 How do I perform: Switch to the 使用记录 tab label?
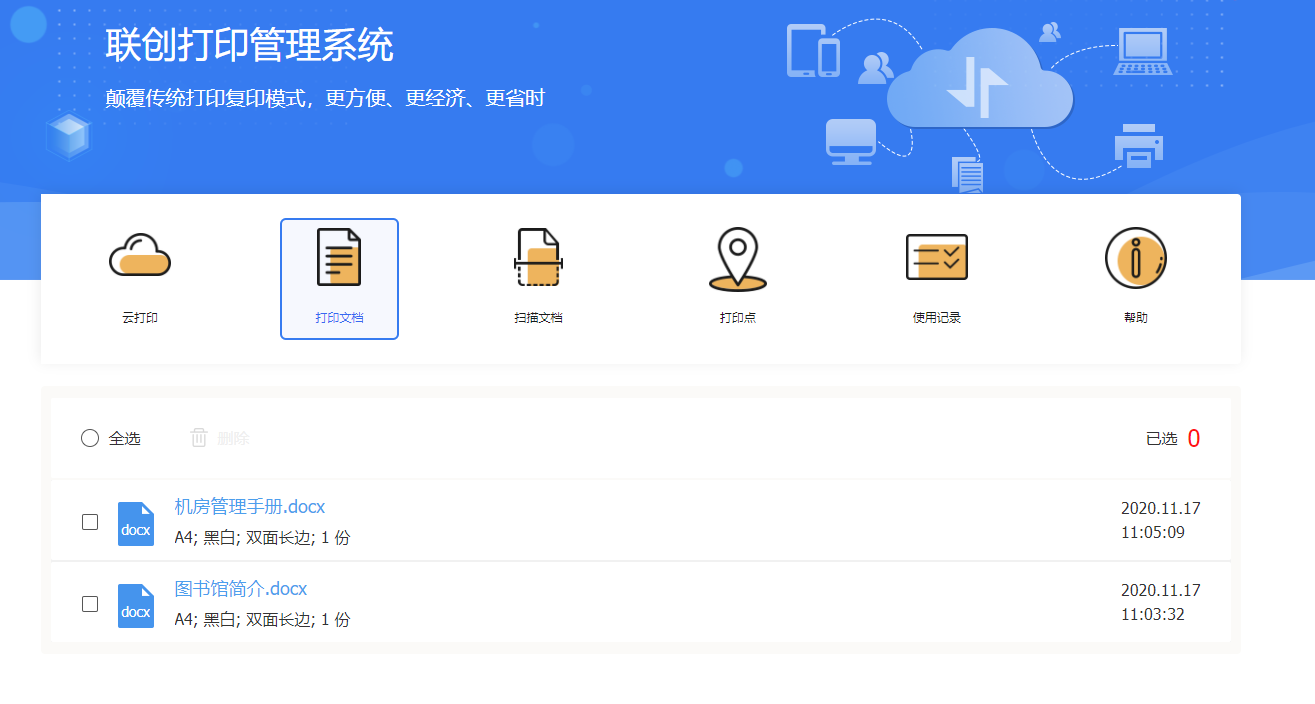[936, 318]
